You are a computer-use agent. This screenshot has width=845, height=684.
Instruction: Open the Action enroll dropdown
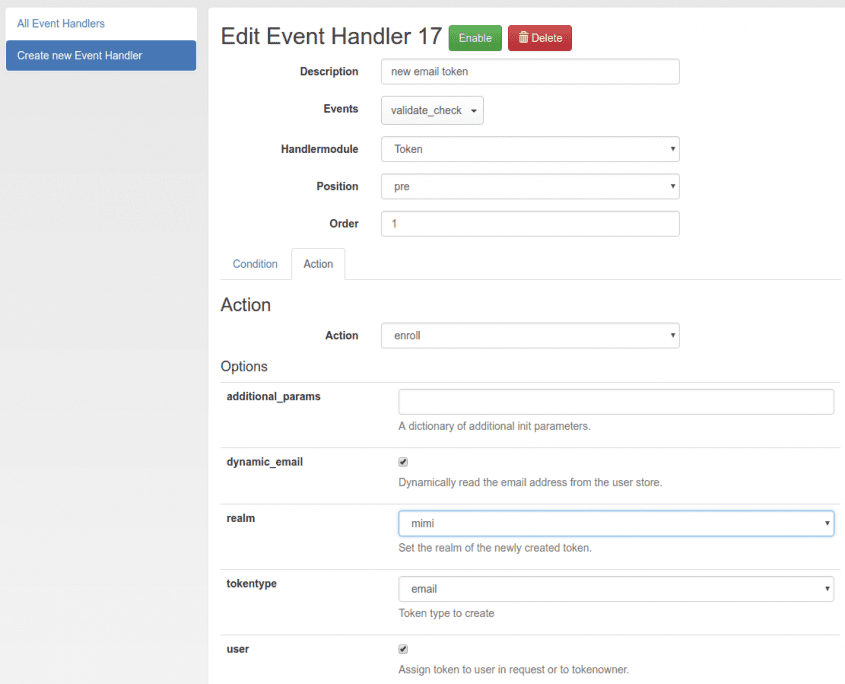[x=530, y=335]
